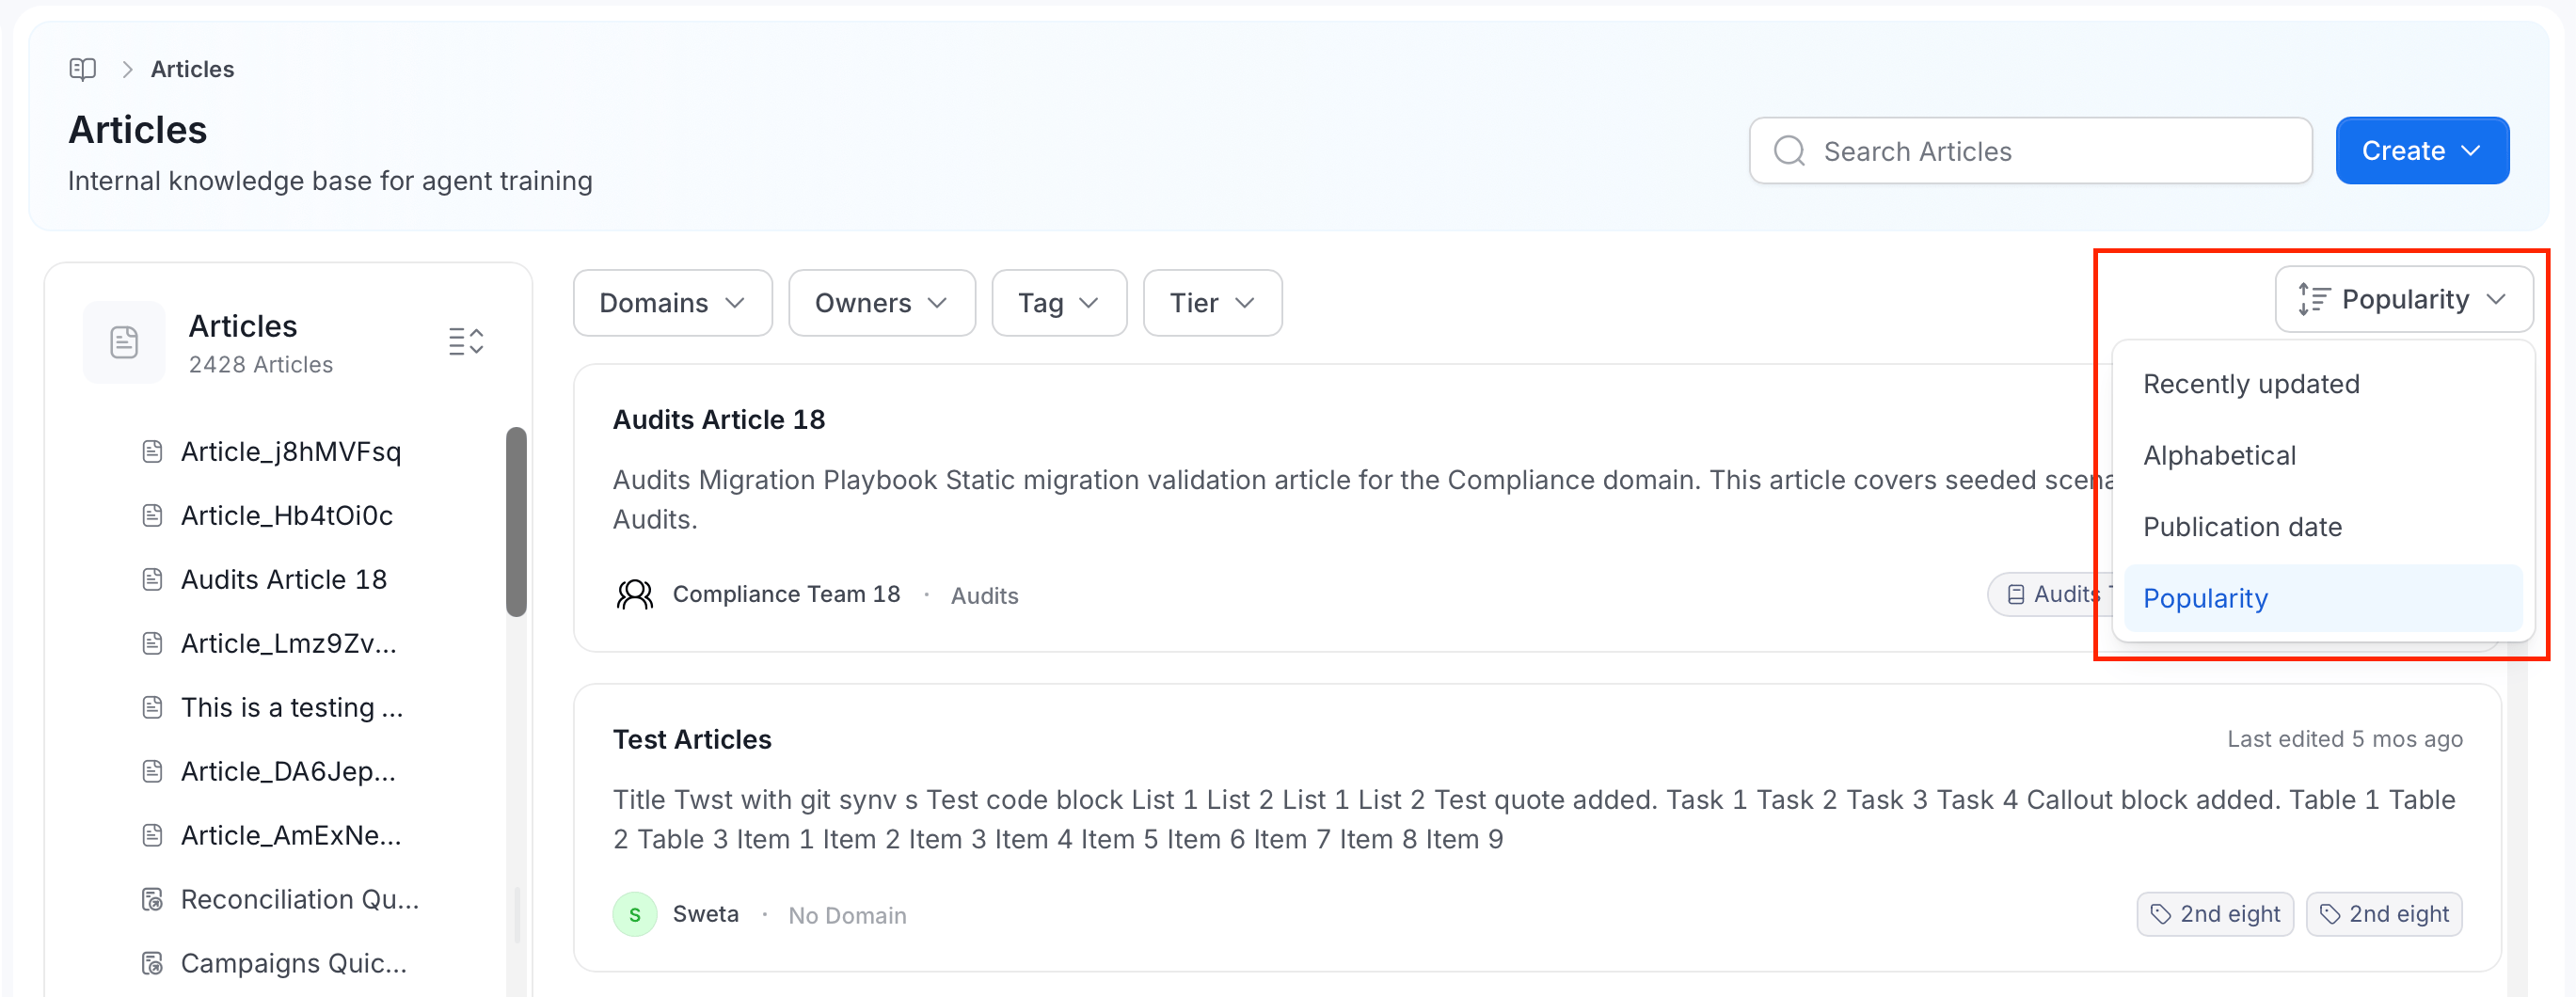Click the Articles breadcrumb link
Image resolution: width=2576 pixels, height=997 pixels.
coord(192,69)
